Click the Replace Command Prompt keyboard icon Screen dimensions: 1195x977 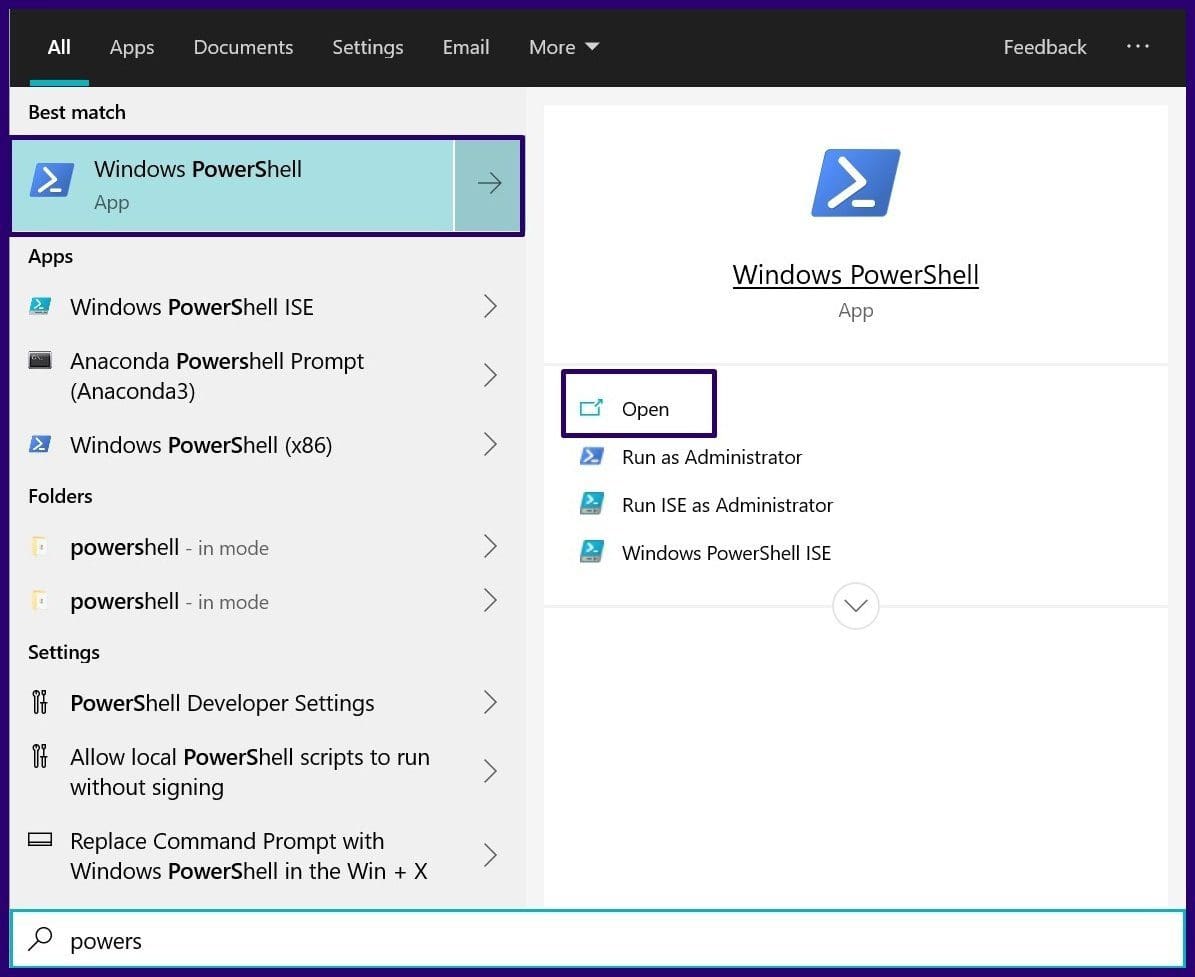click(x=40, y=840)
